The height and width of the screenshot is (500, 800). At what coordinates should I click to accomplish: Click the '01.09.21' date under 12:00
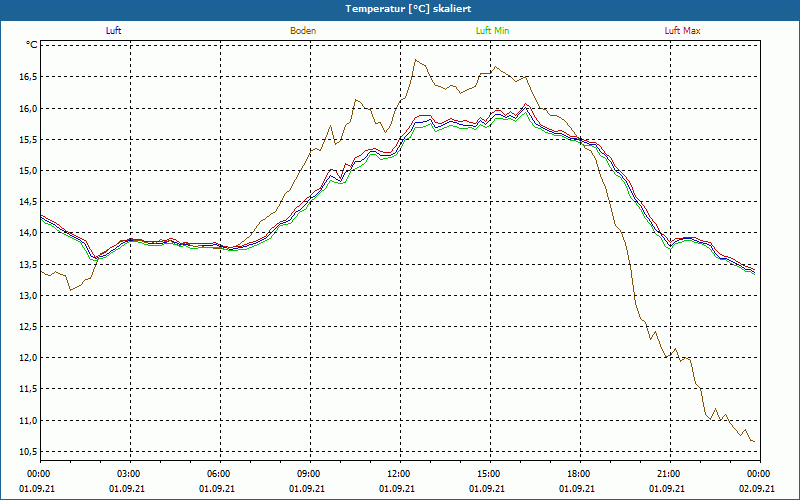point(396,488)
